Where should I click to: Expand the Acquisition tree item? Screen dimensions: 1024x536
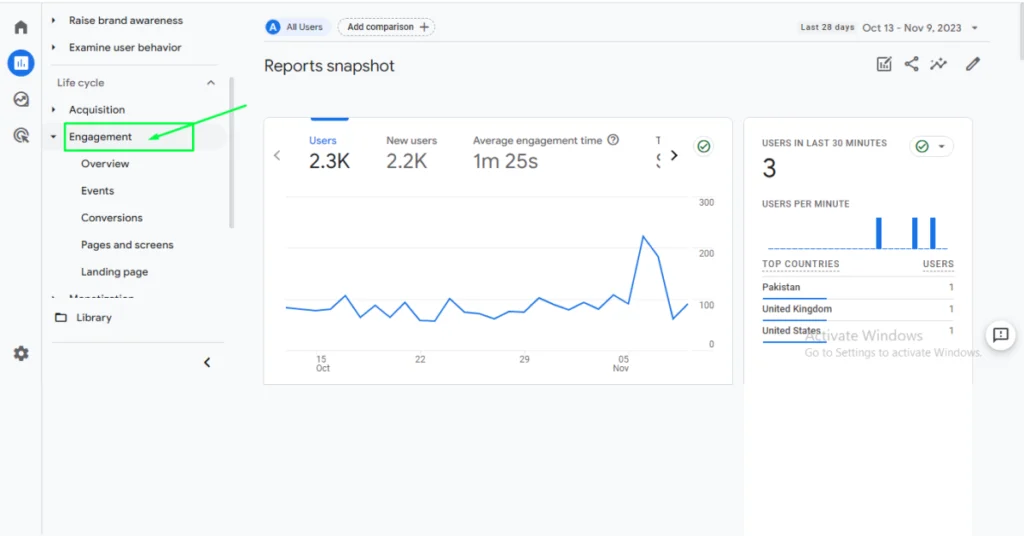[x=53, y=110]
